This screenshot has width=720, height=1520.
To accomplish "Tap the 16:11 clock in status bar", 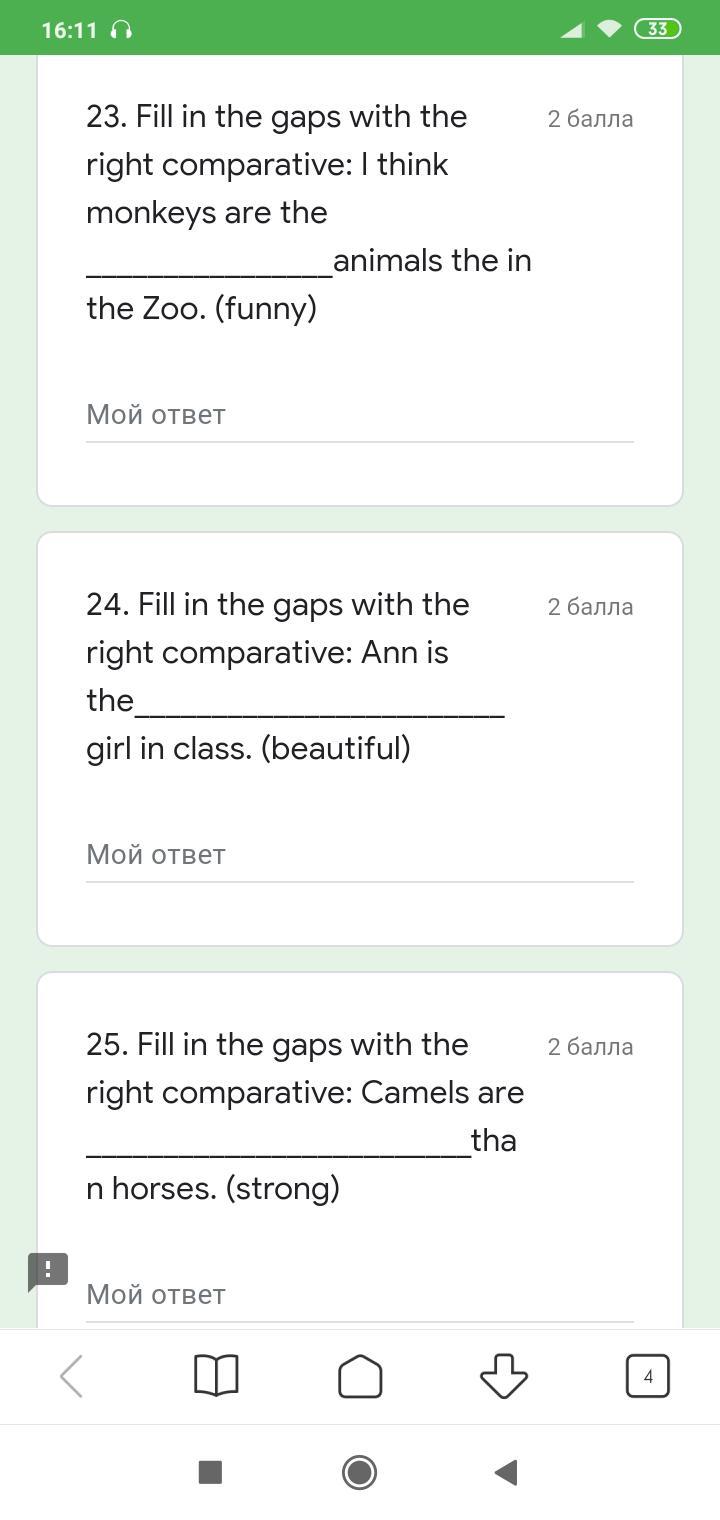I will pyautogui.click(x=69, y=30).
